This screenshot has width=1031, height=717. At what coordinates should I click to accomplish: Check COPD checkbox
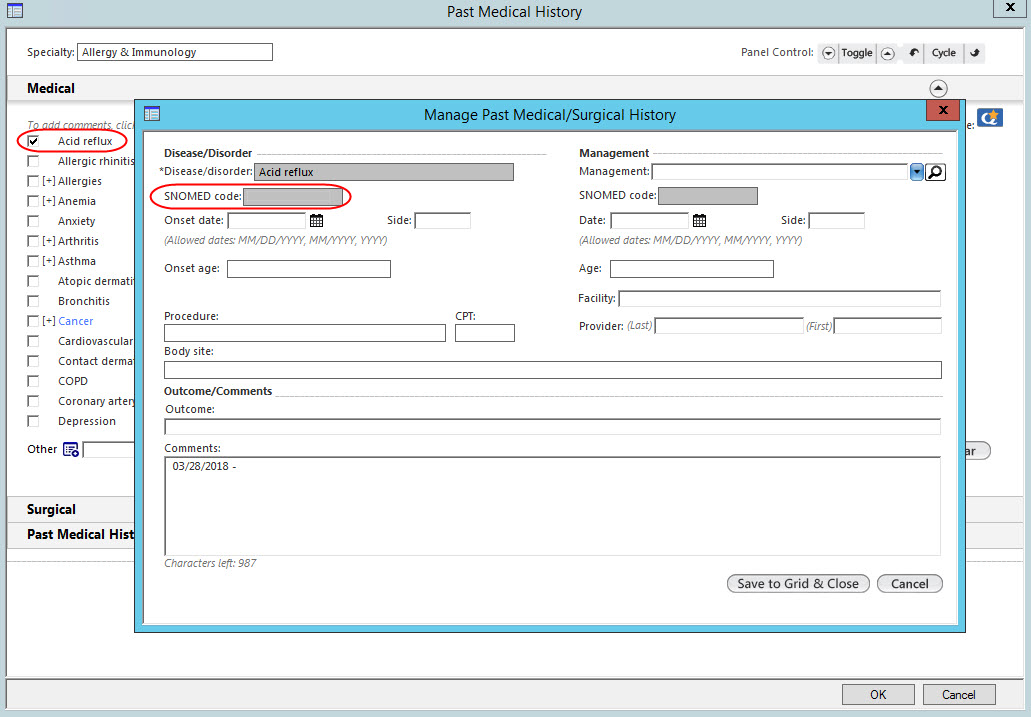[x=33, y=381]
